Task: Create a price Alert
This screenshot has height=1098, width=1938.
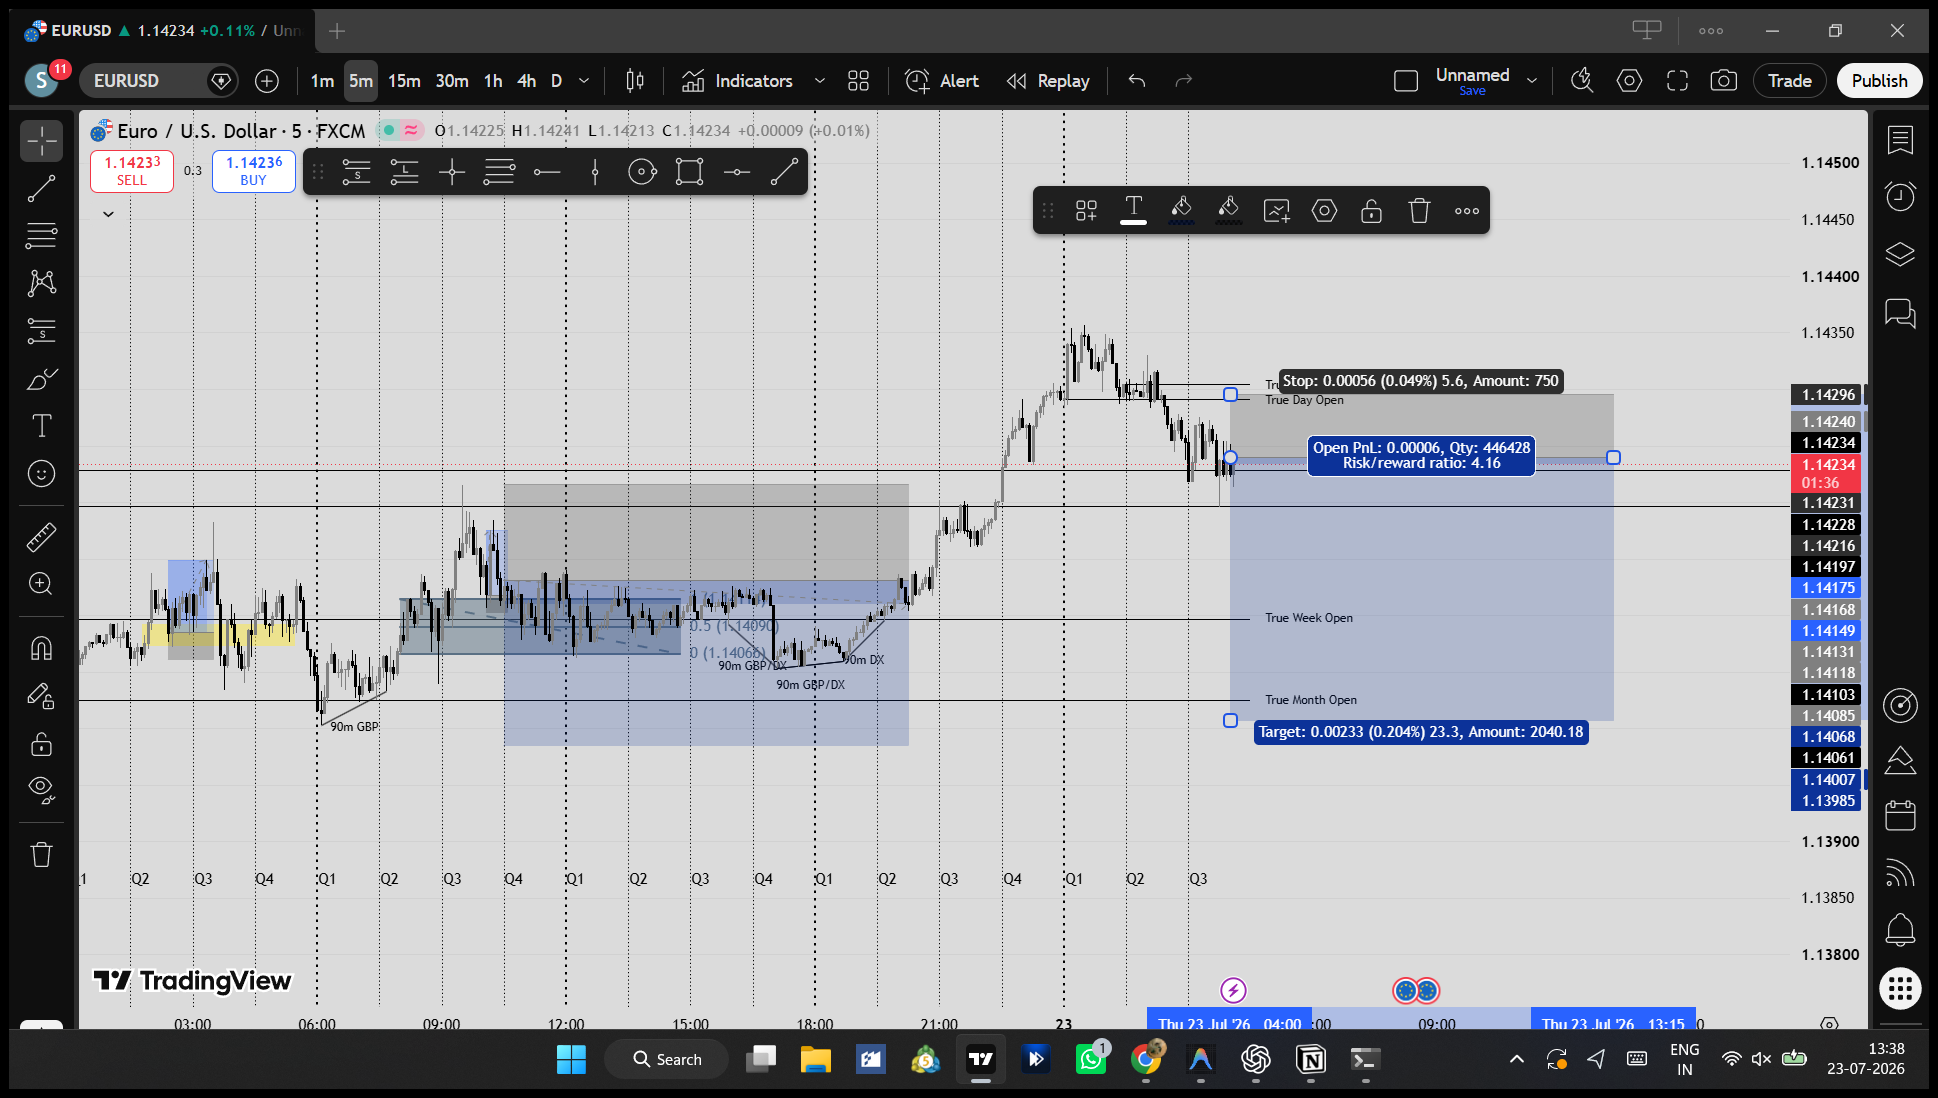Action: coord(942,81)
